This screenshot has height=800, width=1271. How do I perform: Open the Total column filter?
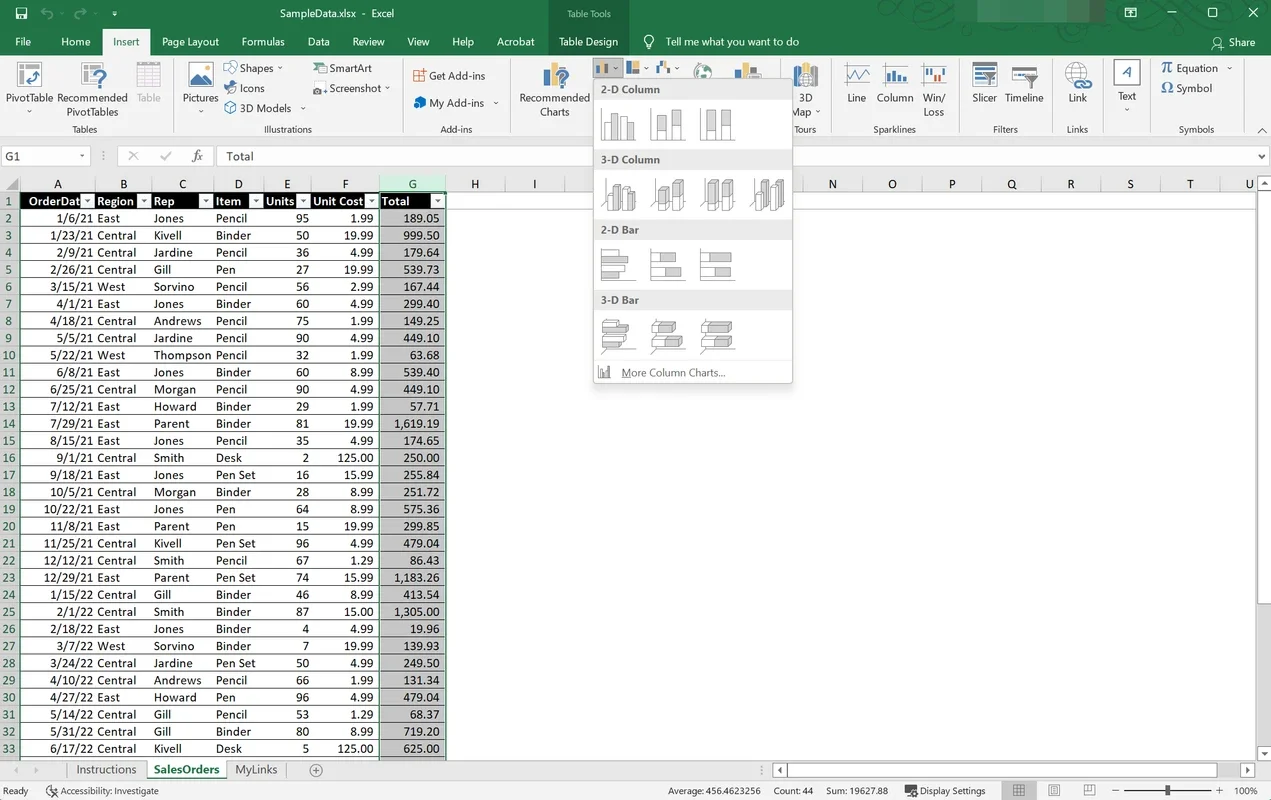pos(438,201)
